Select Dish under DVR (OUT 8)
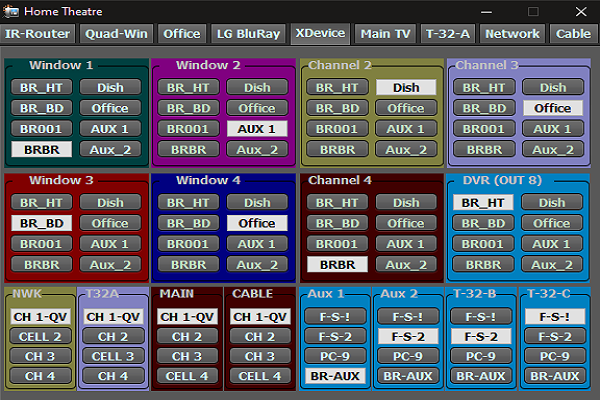The height and width of the screenshot is (400, 600). point(552,202)
